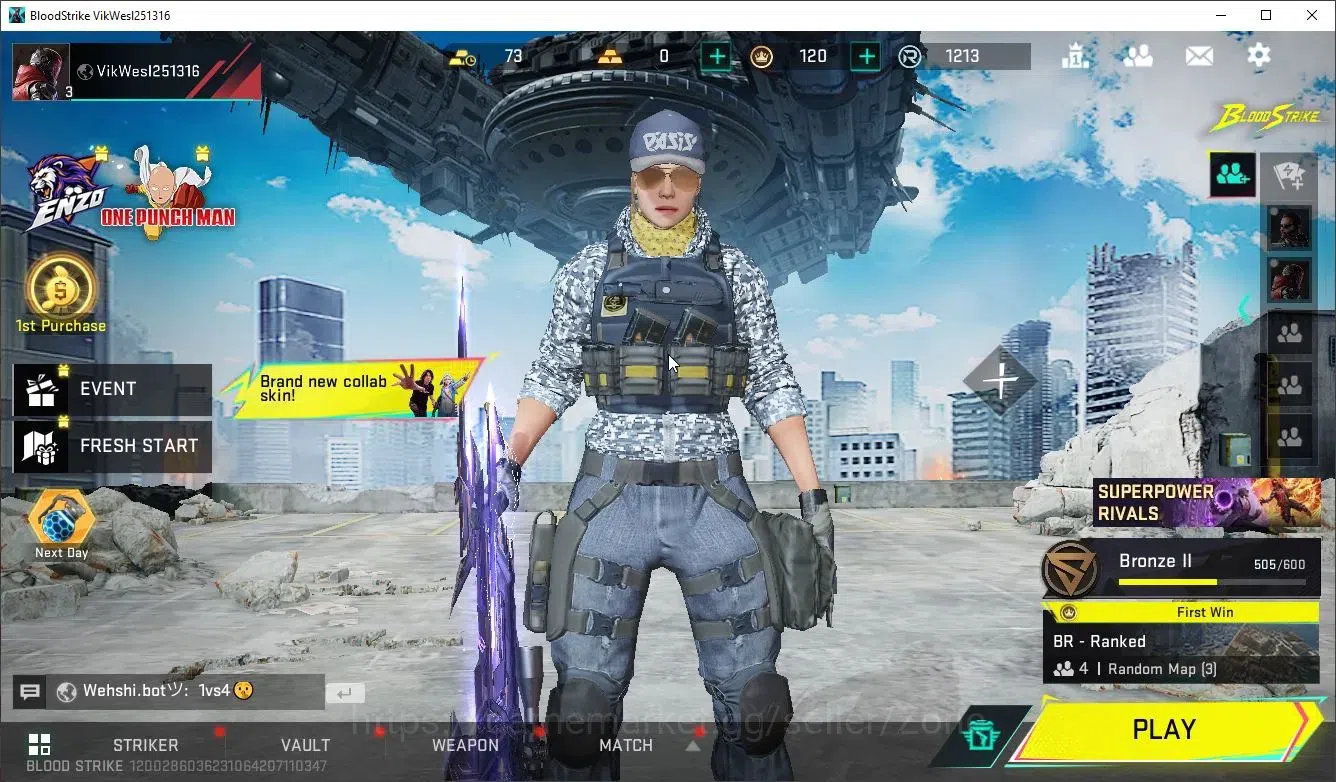Image resolution: width=1336 pixels, height=782 pixels.
Task: Open the Bronze II rank emblem
Action: (1071, 569)
